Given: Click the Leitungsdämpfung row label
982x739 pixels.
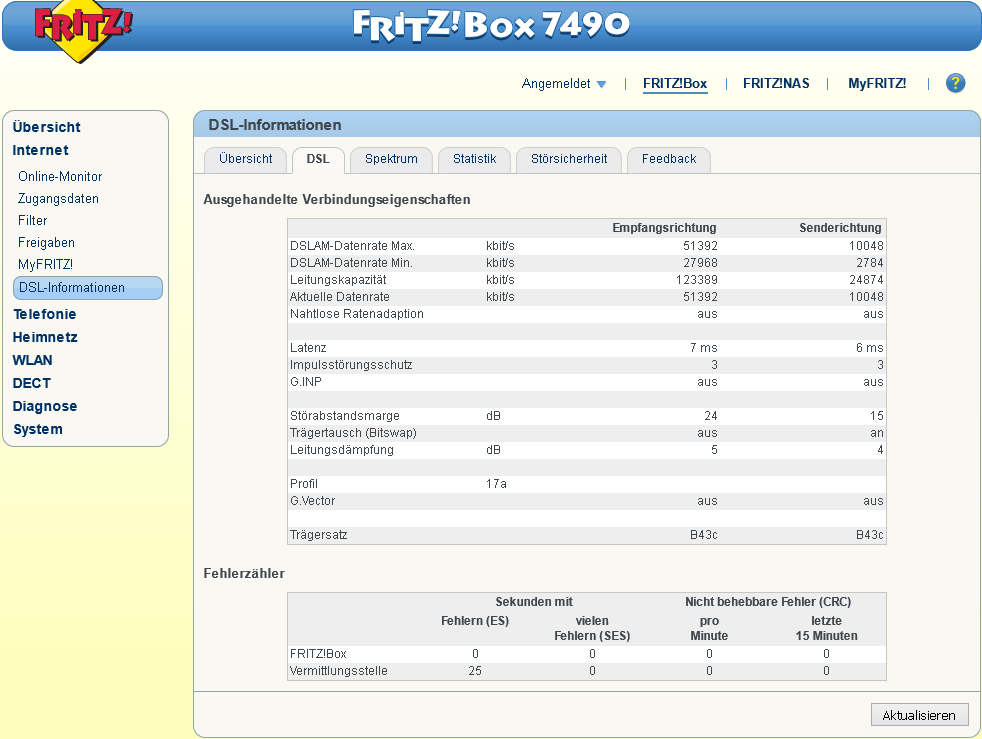Looking at the screenshot, I should (x=341, y=450).
